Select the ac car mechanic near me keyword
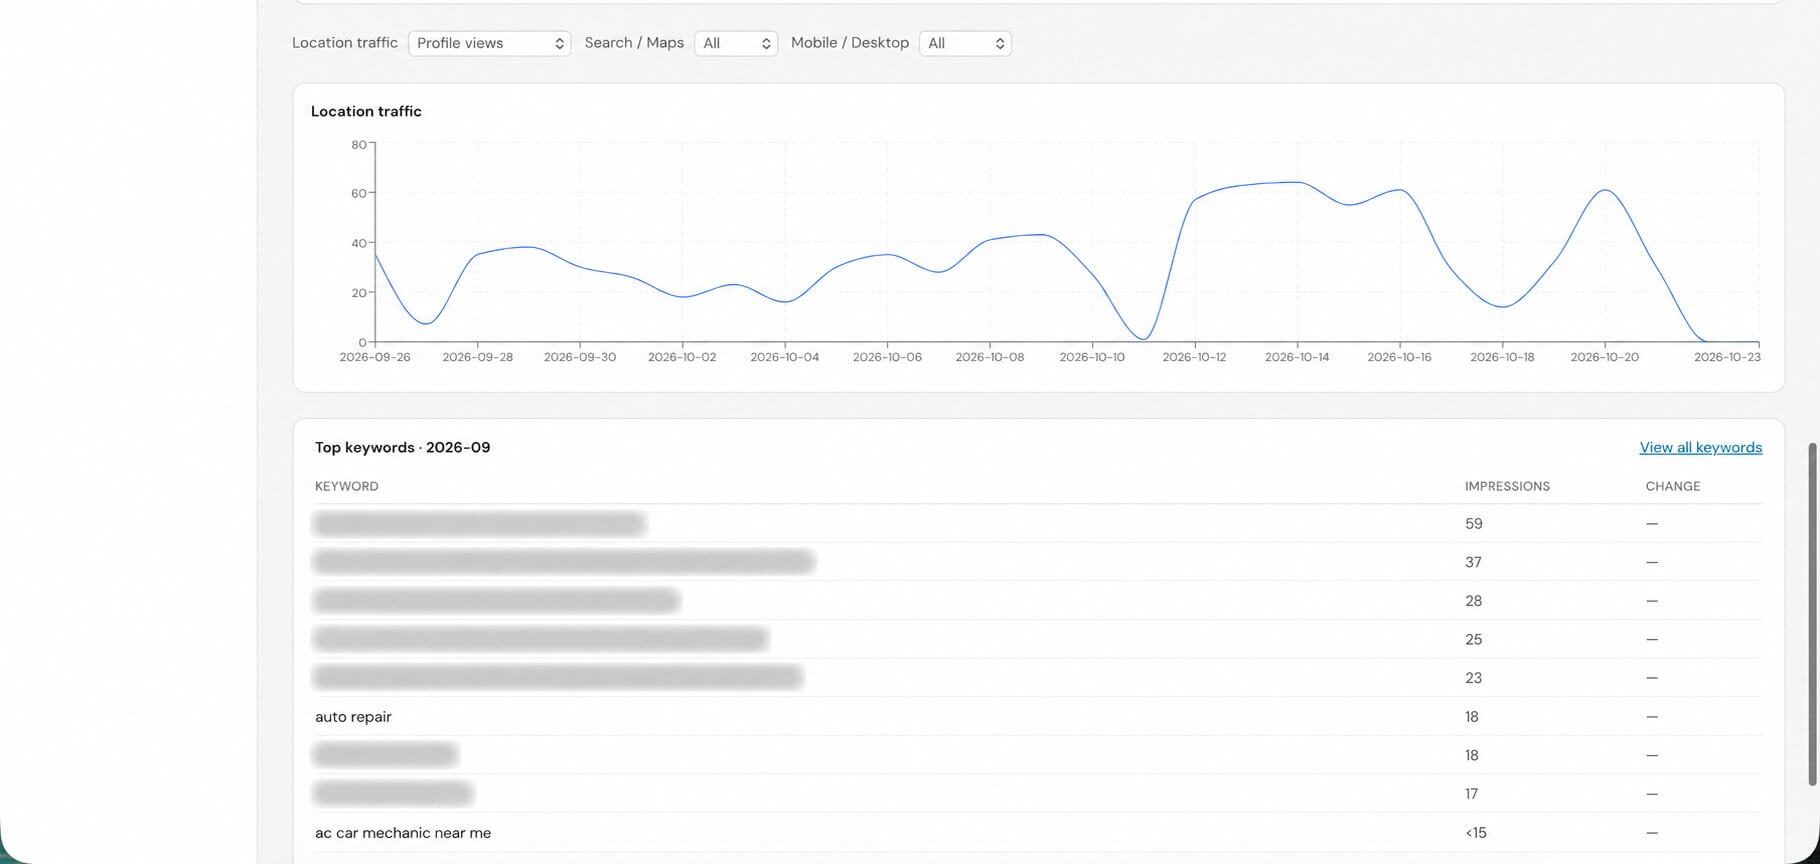The height and width of the screenshot is (864, 1820). [403, 832]
